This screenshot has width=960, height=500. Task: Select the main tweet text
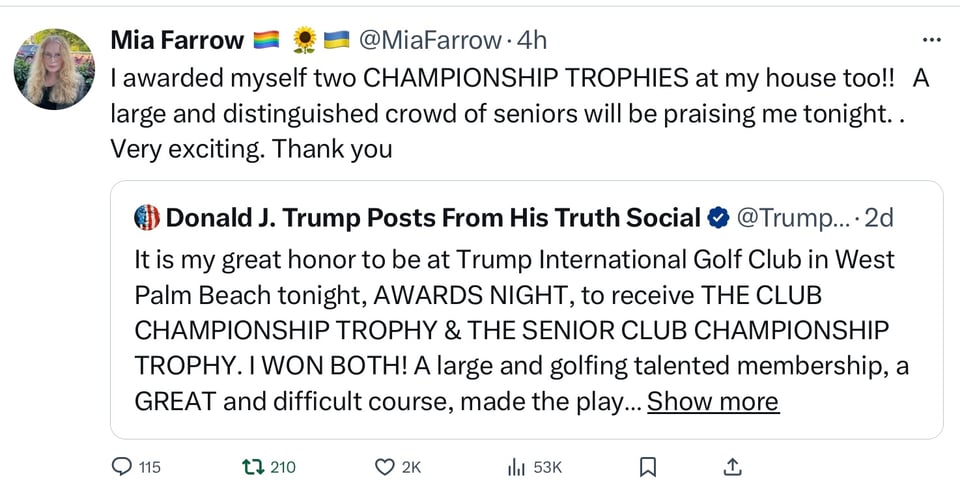(x=500, y=113)
